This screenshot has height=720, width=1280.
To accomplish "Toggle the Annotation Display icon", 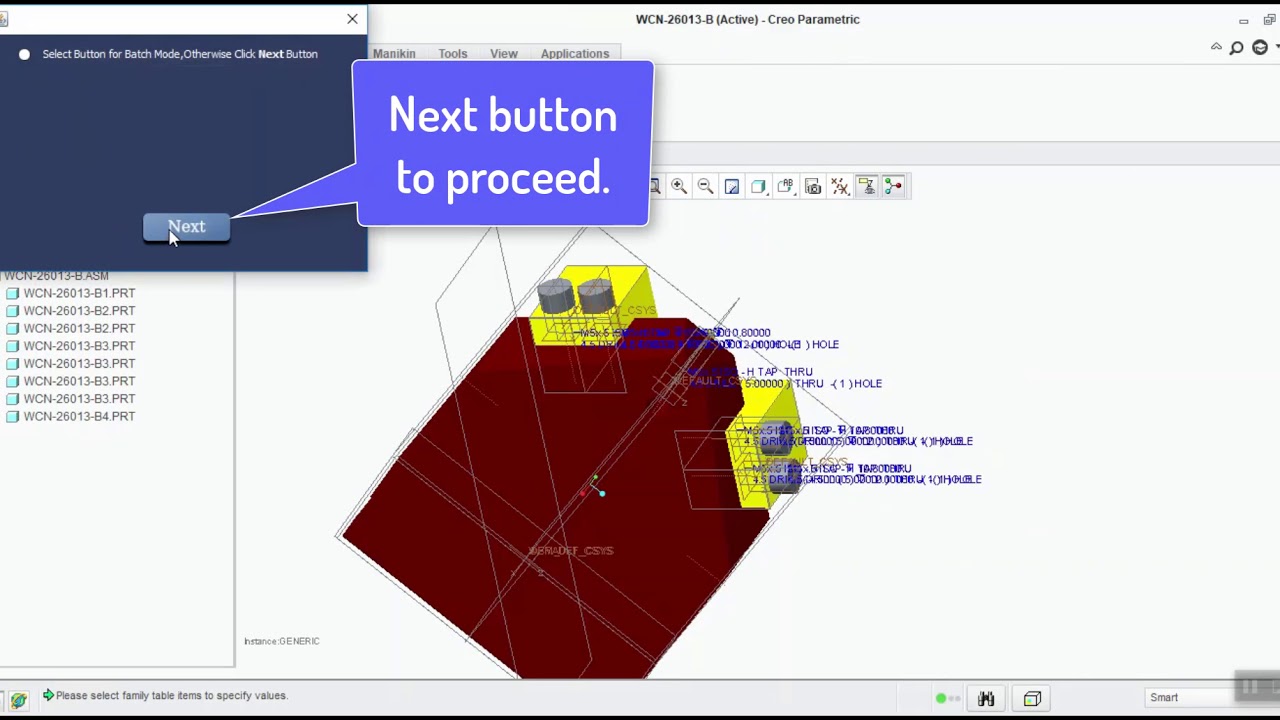I will tap(867, 186).
